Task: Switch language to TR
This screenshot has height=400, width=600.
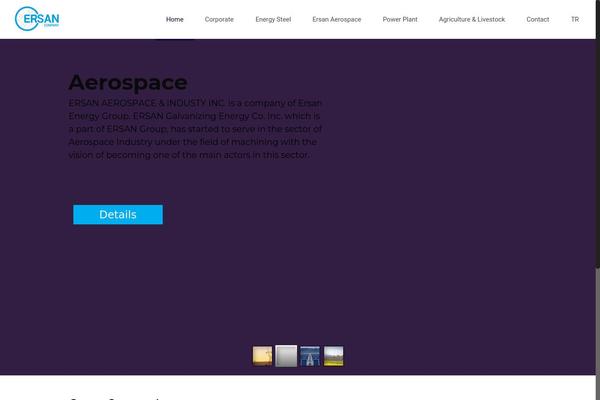Action: click(575, 20)
